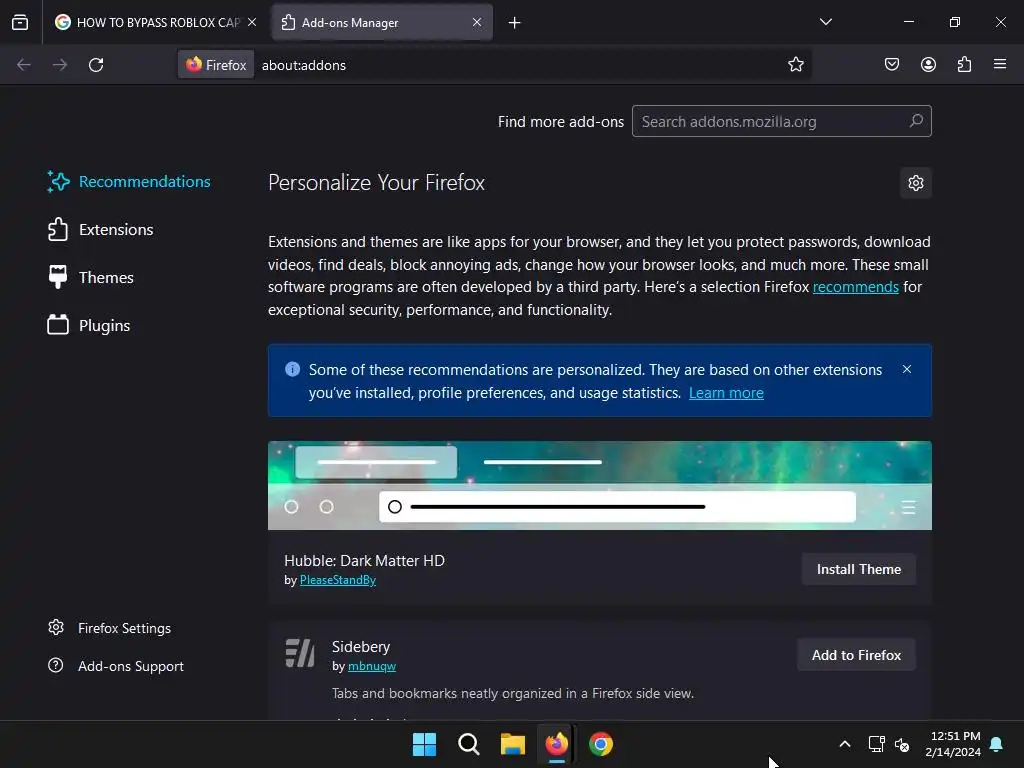Open the clock showing 12:51 PM
1024x768 pixels.
(953, 744)
